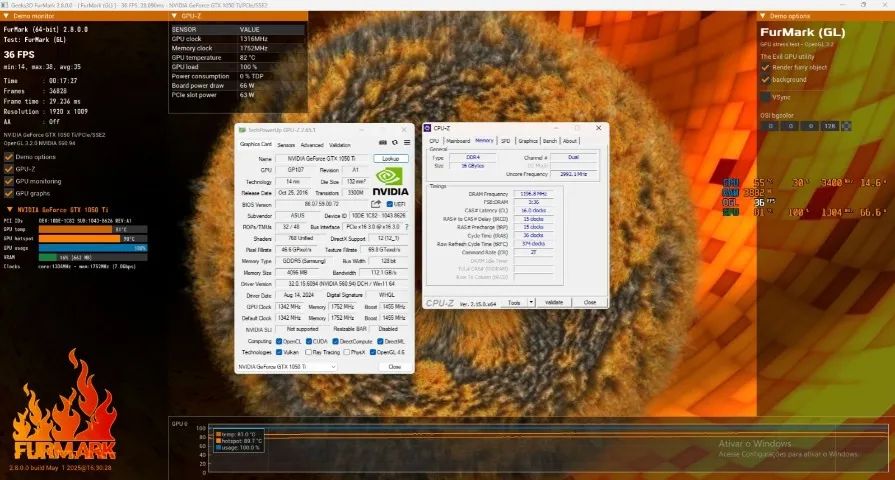Image resolution: width=895 pixels, height=480 pixels.
Task: Click the GPU temperature row in GPU-Z overlay
Action: [238, 58]
